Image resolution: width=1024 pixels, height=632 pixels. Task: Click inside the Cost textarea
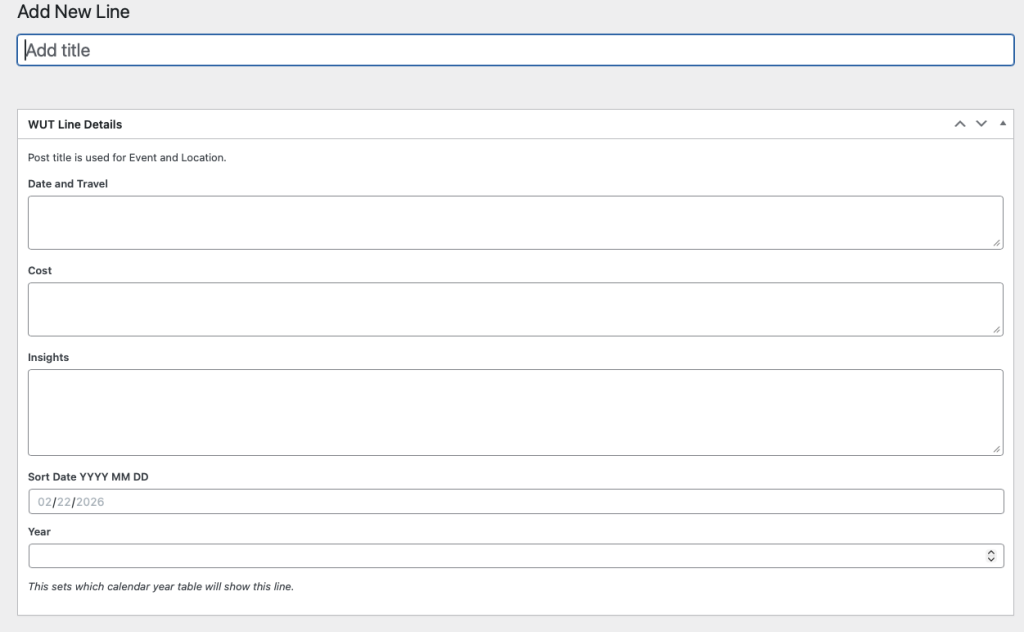tap(515, 309)
